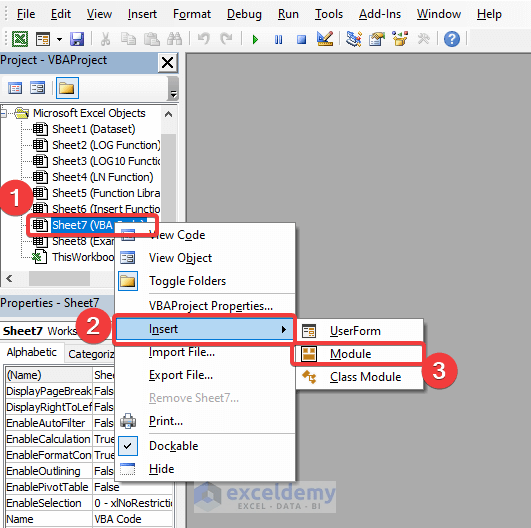Close the Project - VBAProject panel

coord(168,63)
